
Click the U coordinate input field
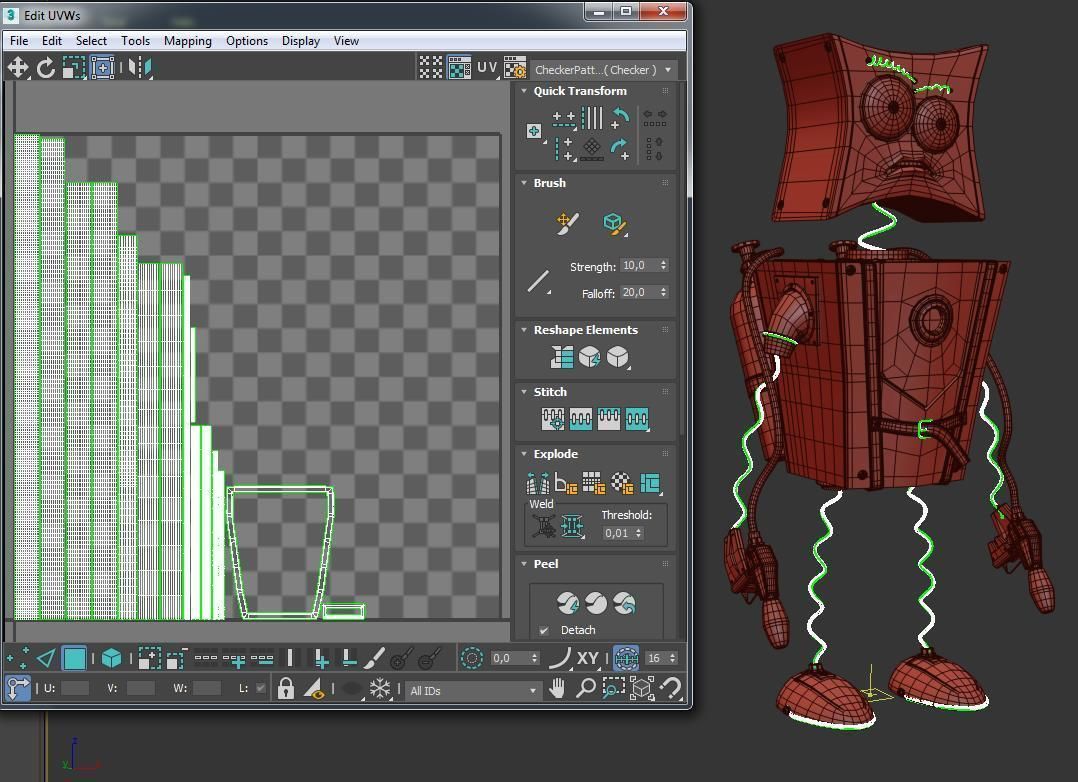(x=75, y=688)
